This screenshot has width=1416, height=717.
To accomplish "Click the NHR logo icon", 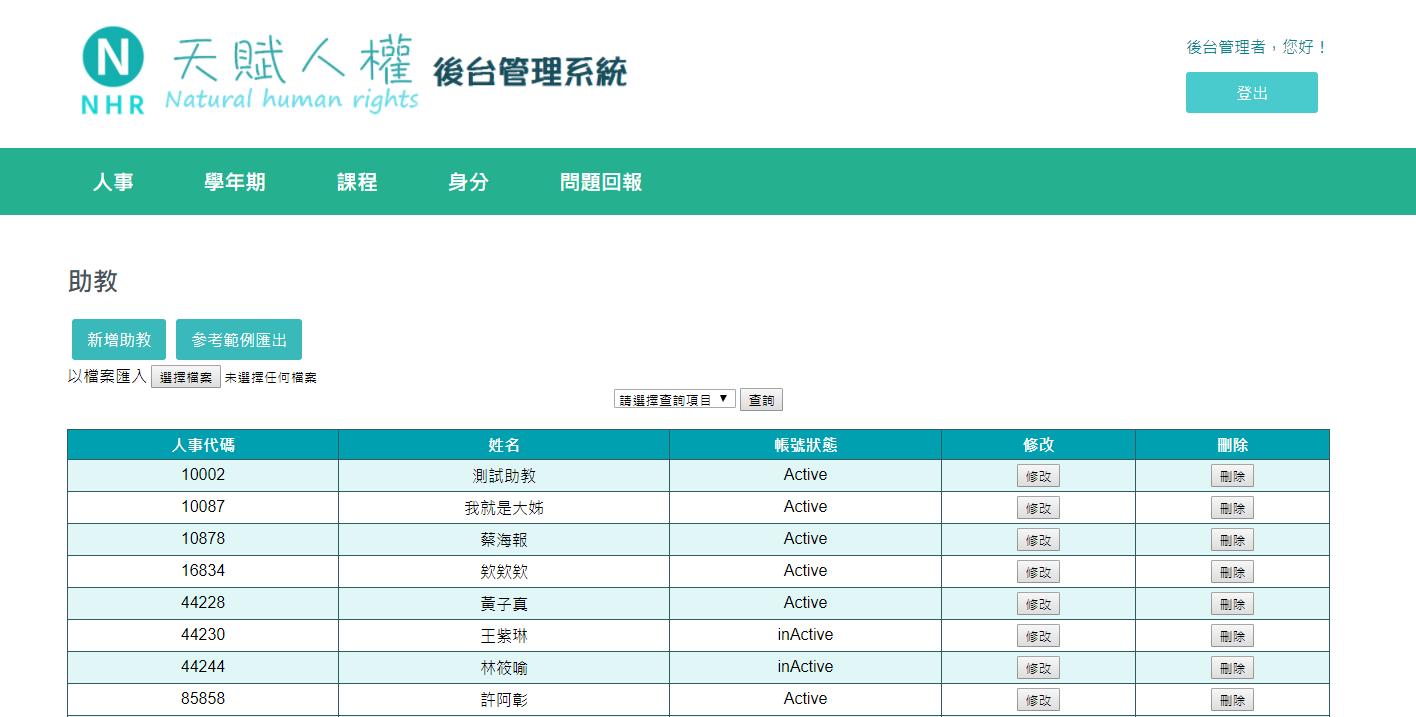I will point(113,71).
